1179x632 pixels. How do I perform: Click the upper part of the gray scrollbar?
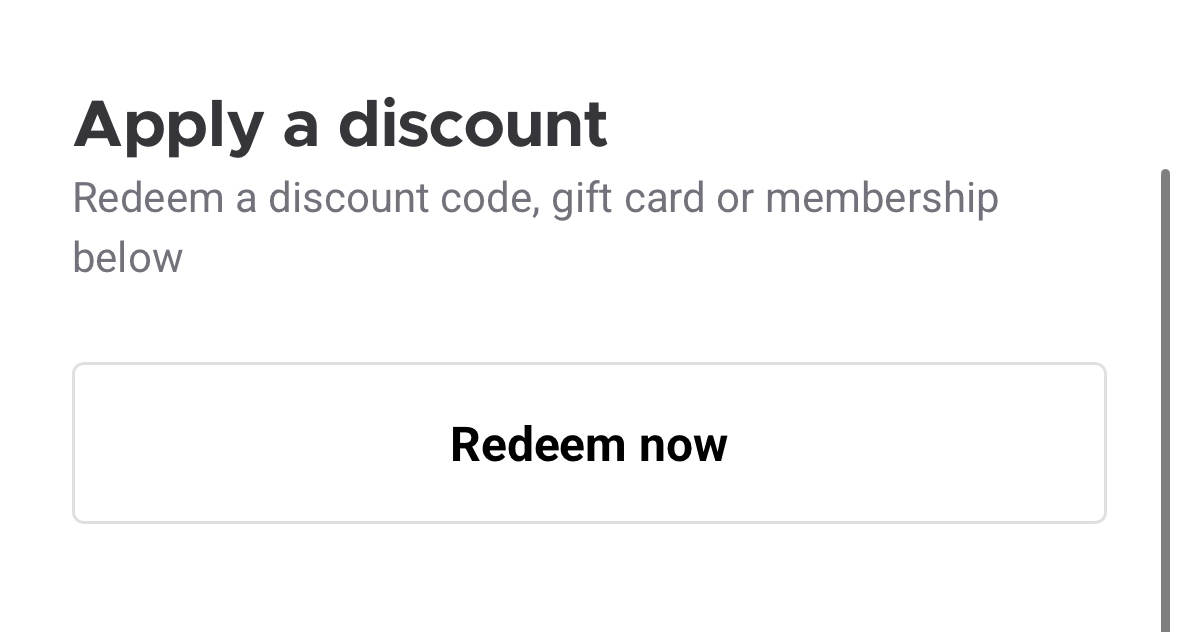[x=1165, y=230]
